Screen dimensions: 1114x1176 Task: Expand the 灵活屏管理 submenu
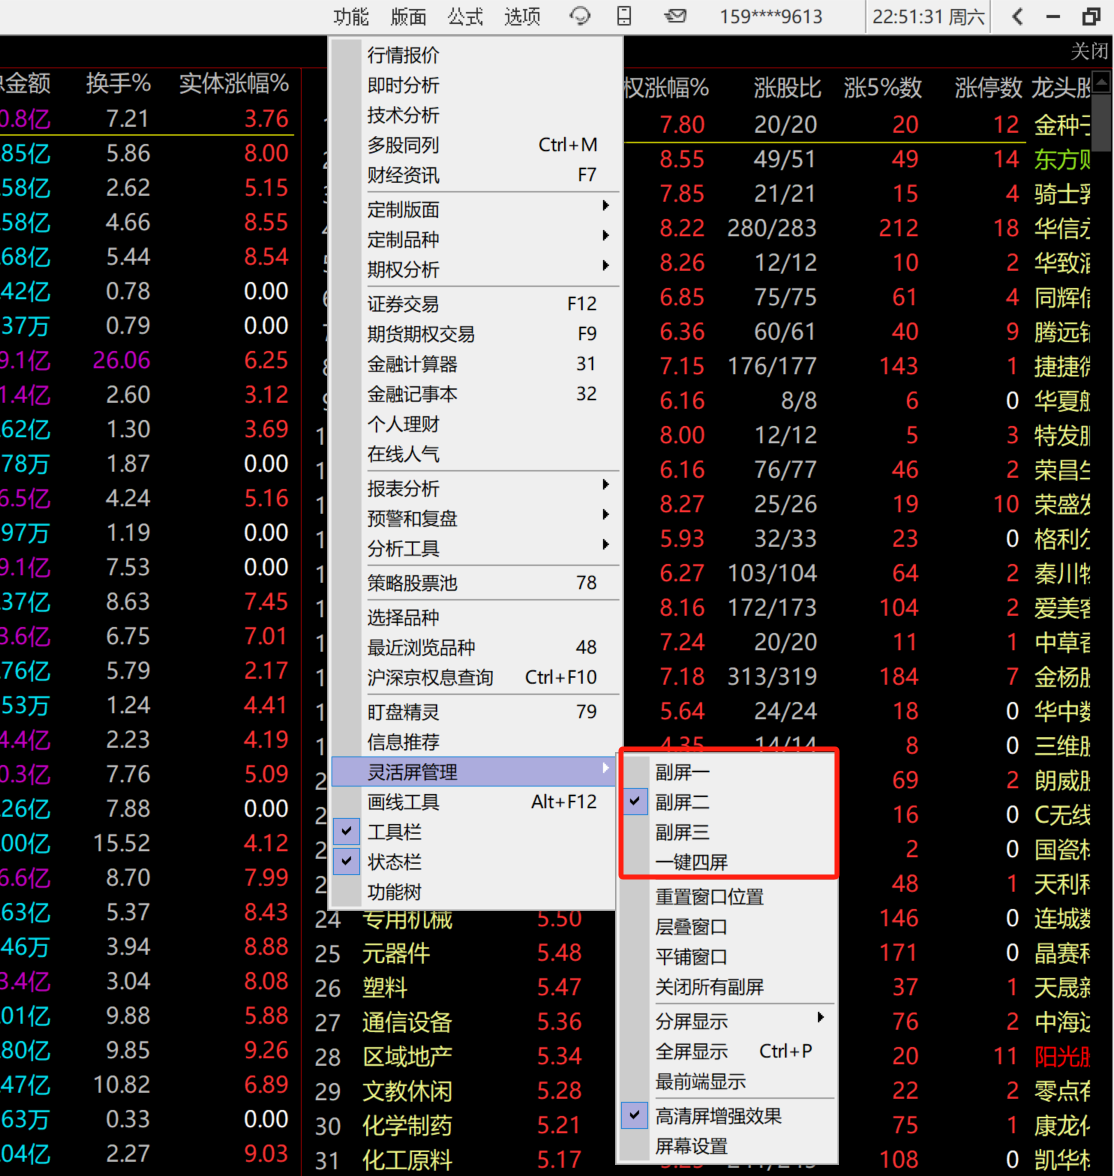pyautogui.click(x=474, y=771)
